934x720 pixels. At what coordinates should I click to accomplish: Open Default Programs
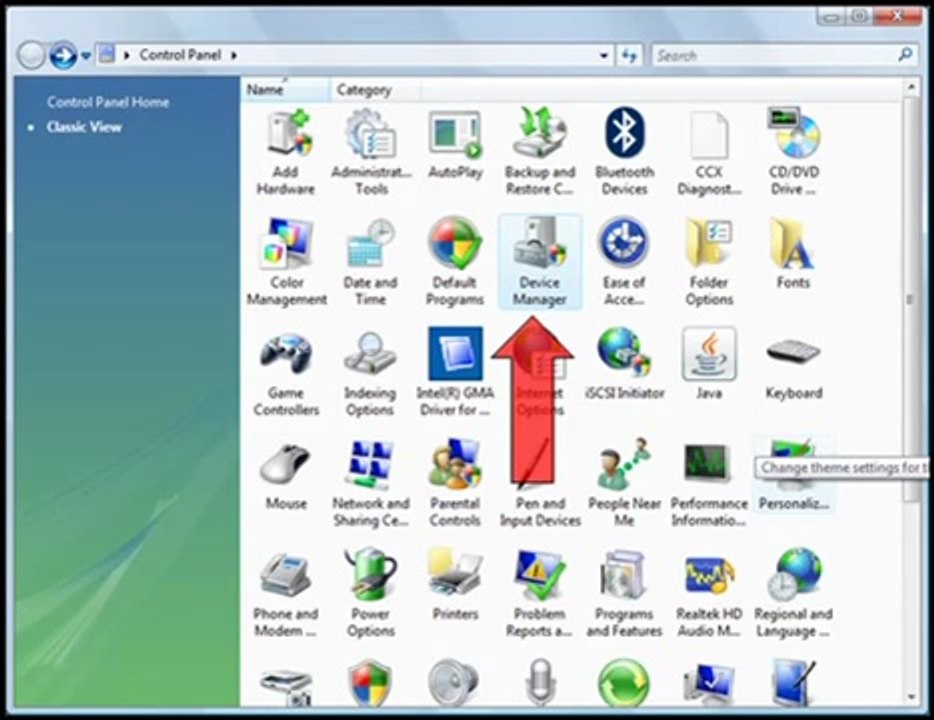click(x=455, y=263)
